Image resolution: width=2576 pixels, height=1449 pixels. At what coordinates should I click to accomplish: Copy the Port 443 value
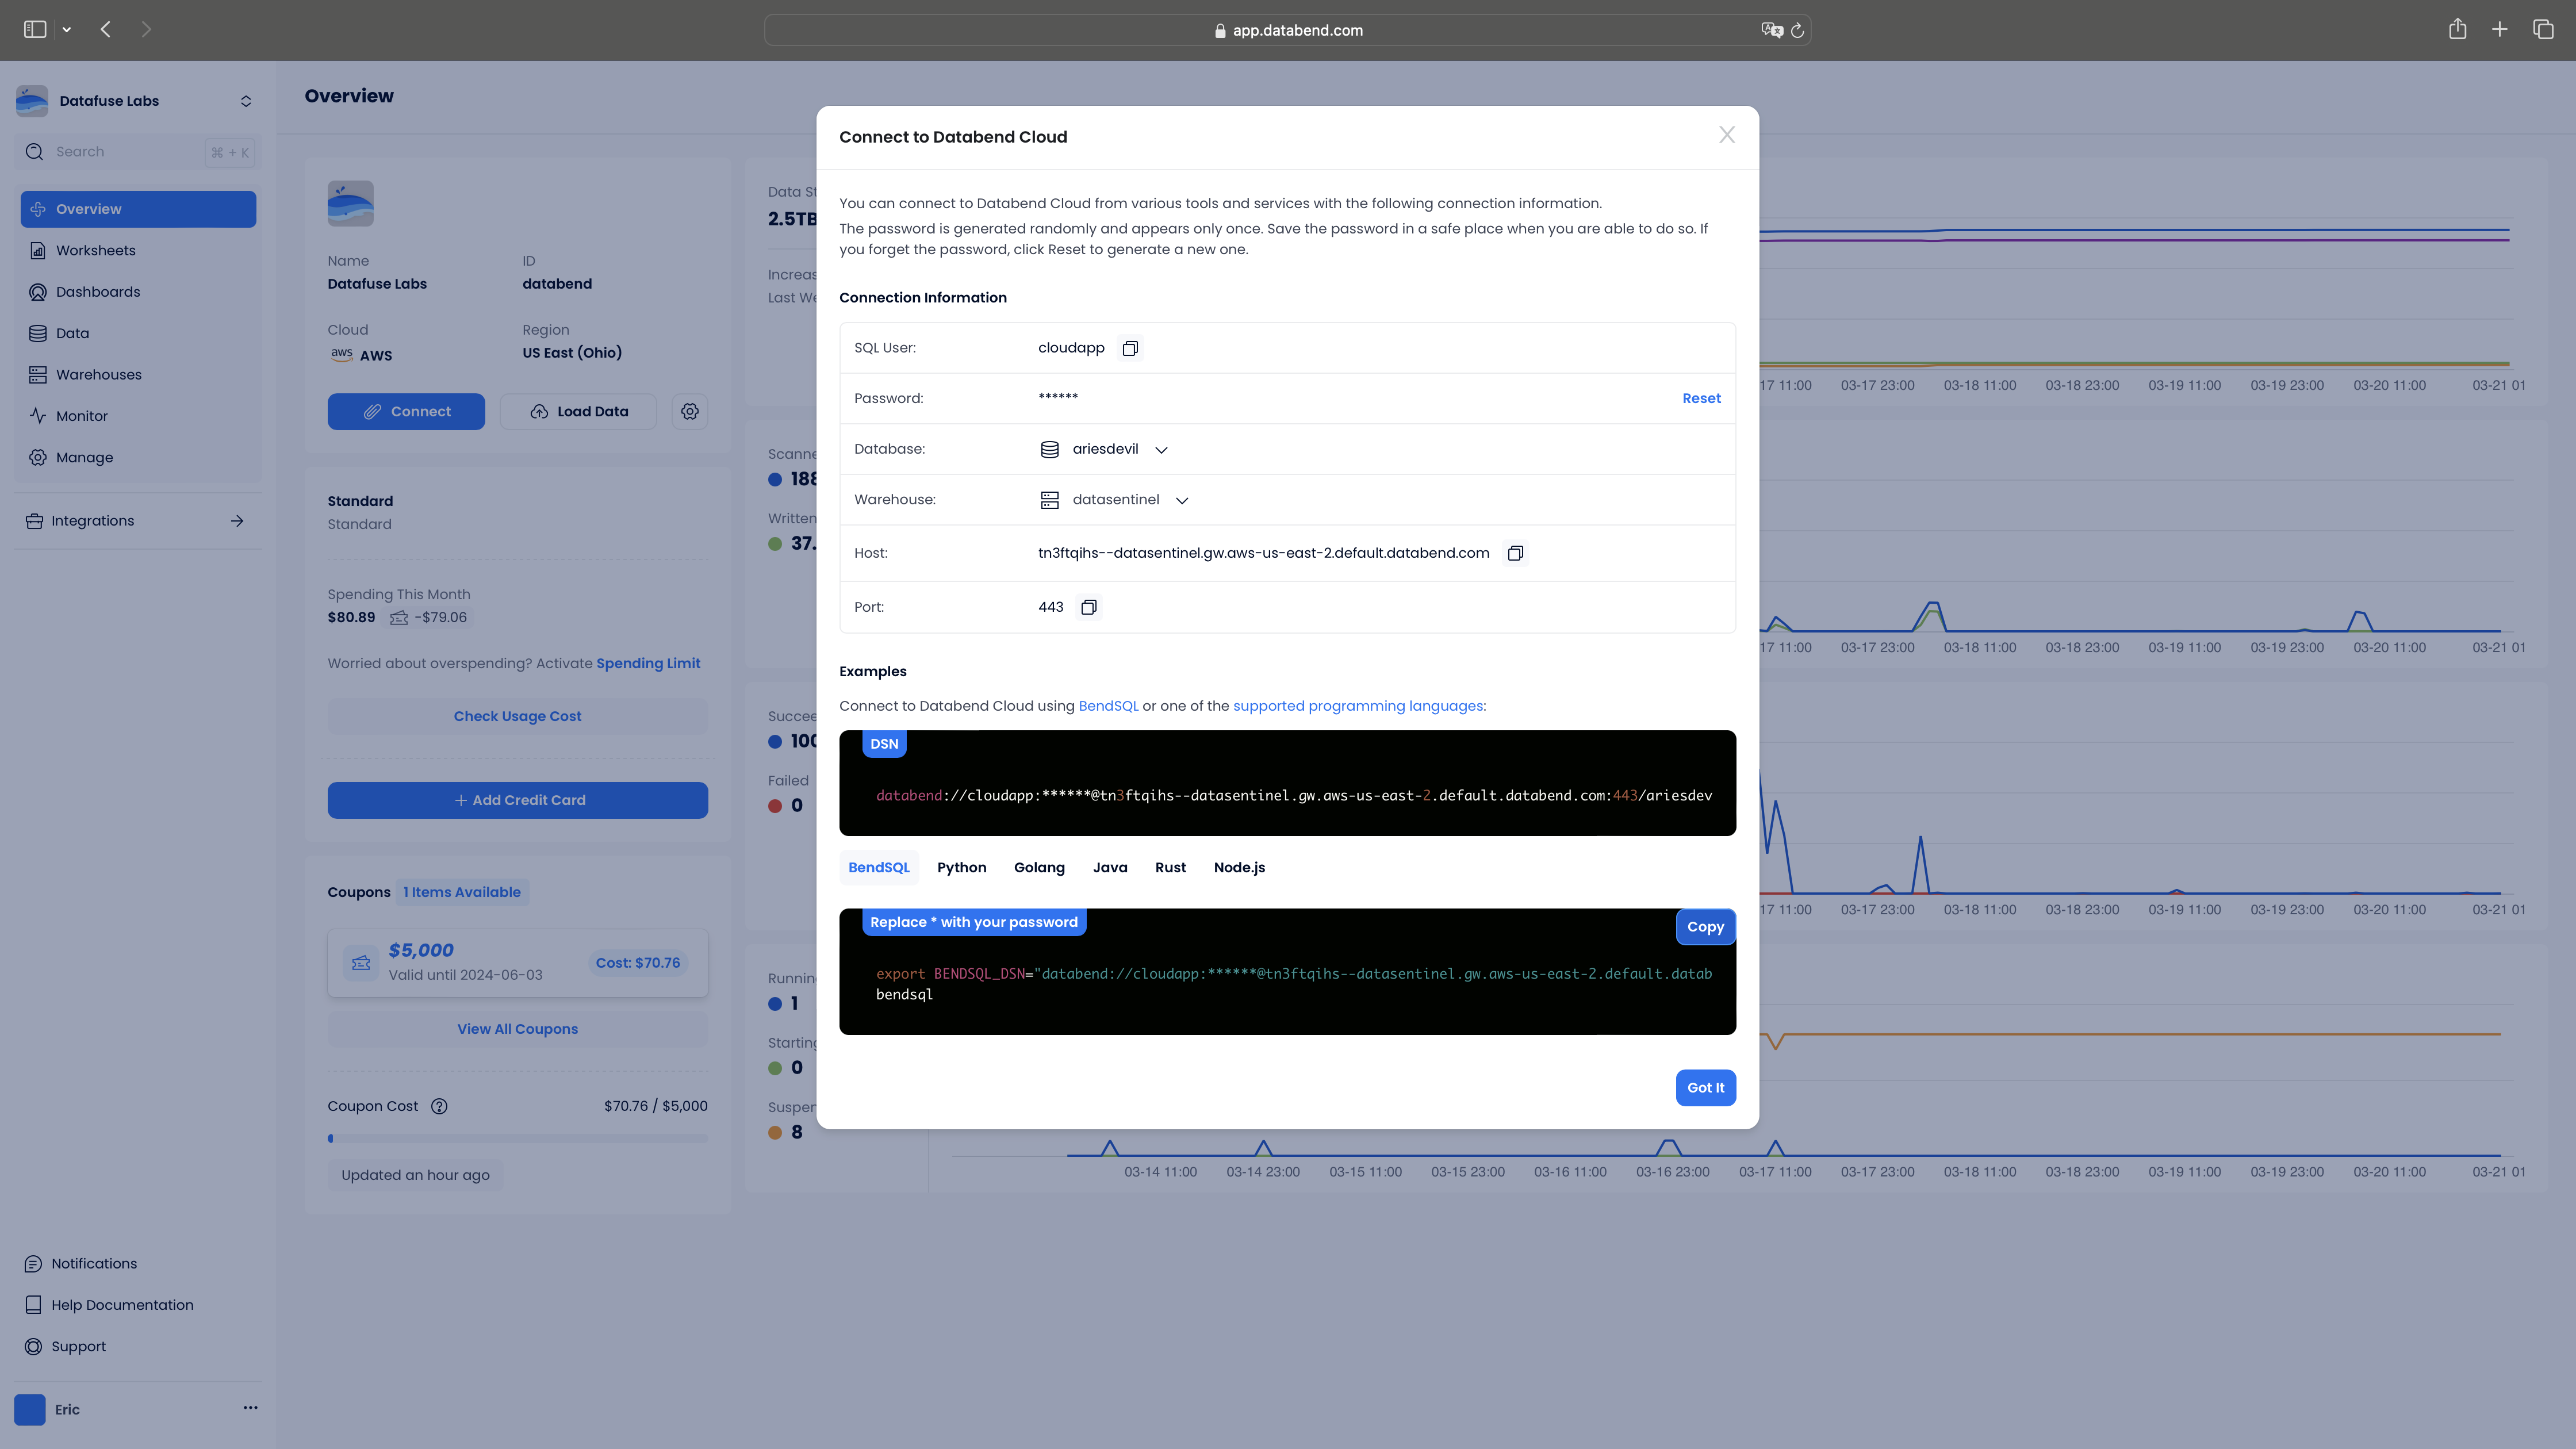1089,607
